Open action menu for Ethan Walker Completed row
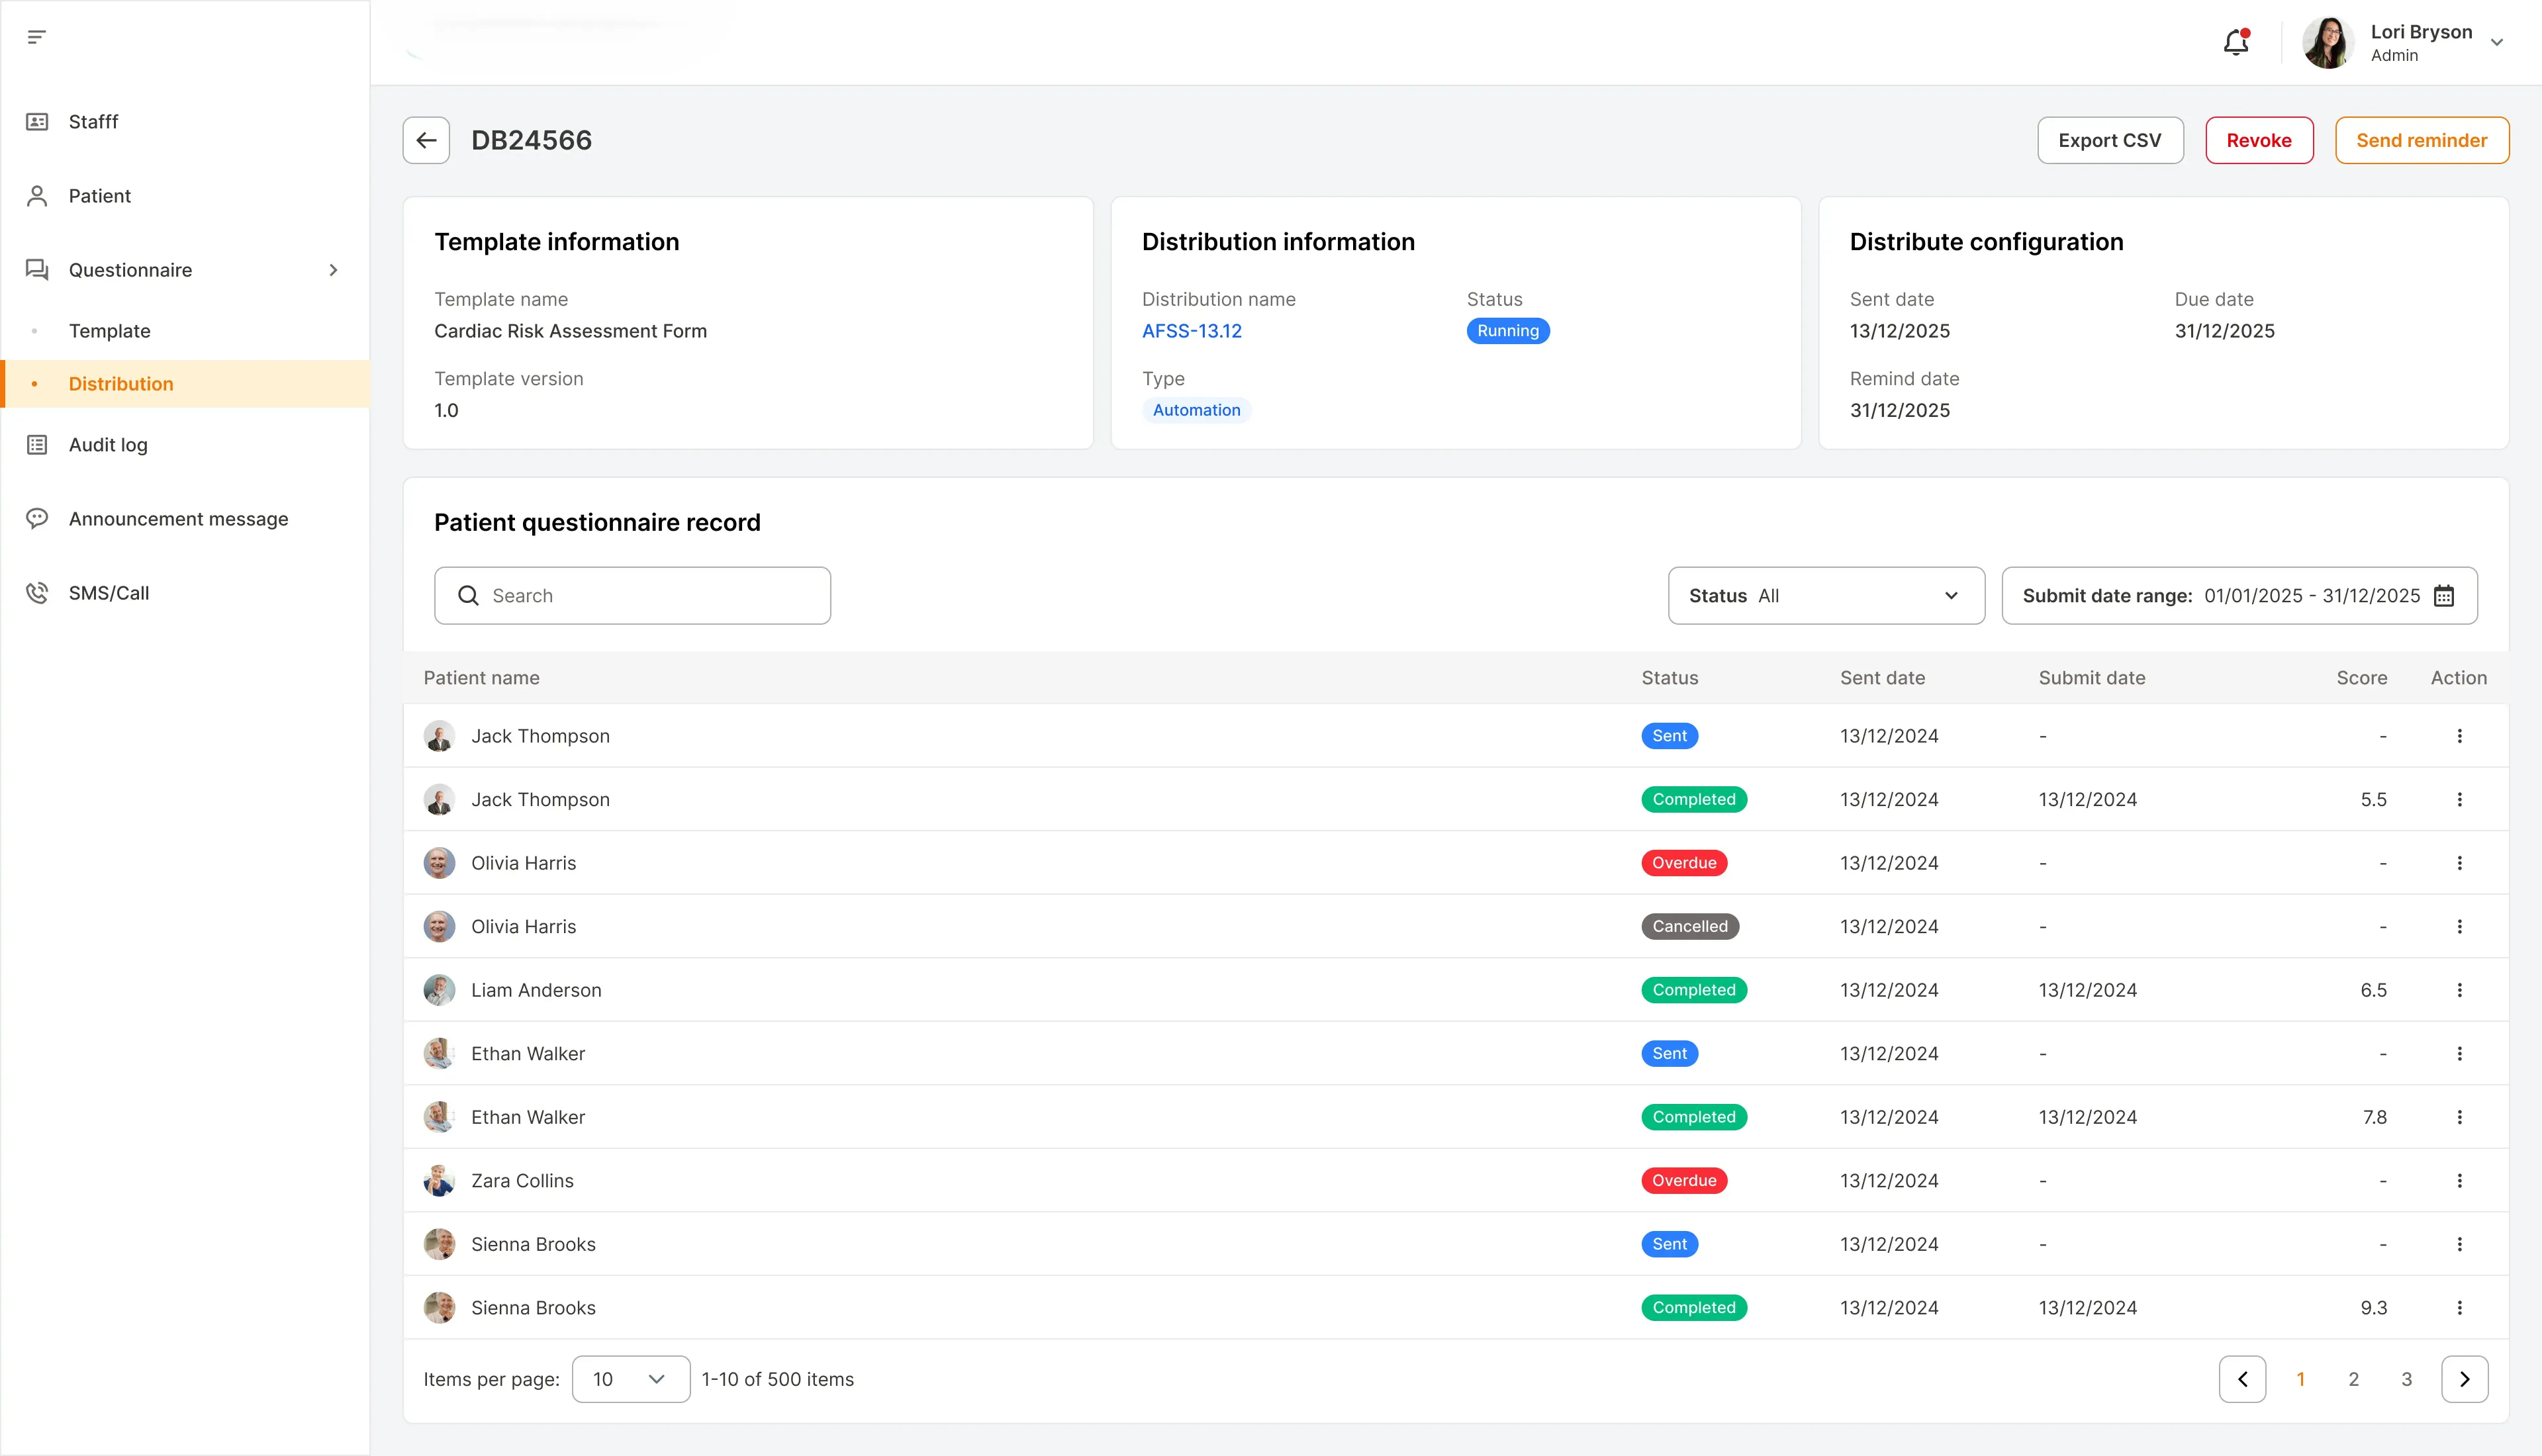2542x1456 pixels. click(2459, 1117)
